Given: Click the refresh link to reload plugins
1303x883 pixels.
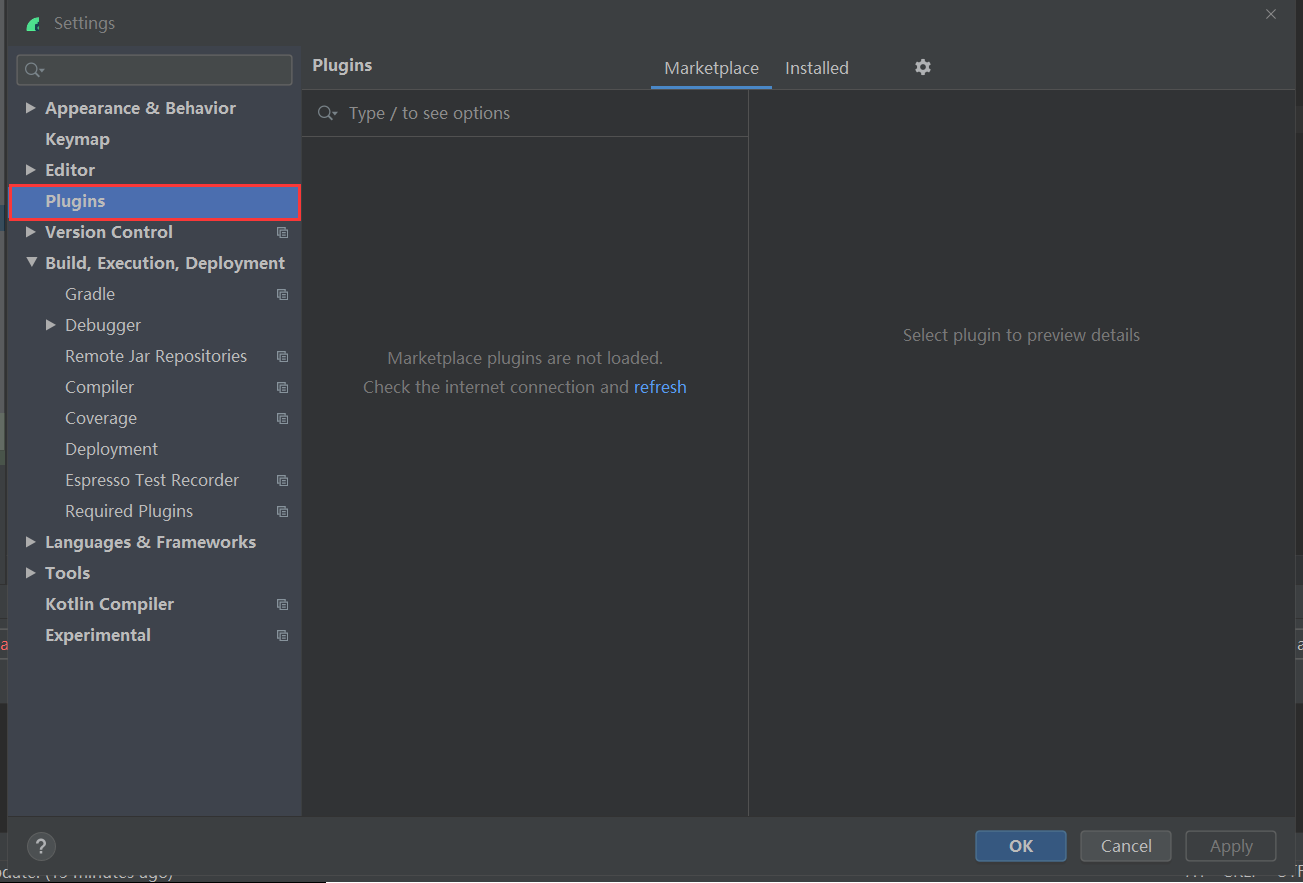Looking at the screenshot, I should 660,387.
